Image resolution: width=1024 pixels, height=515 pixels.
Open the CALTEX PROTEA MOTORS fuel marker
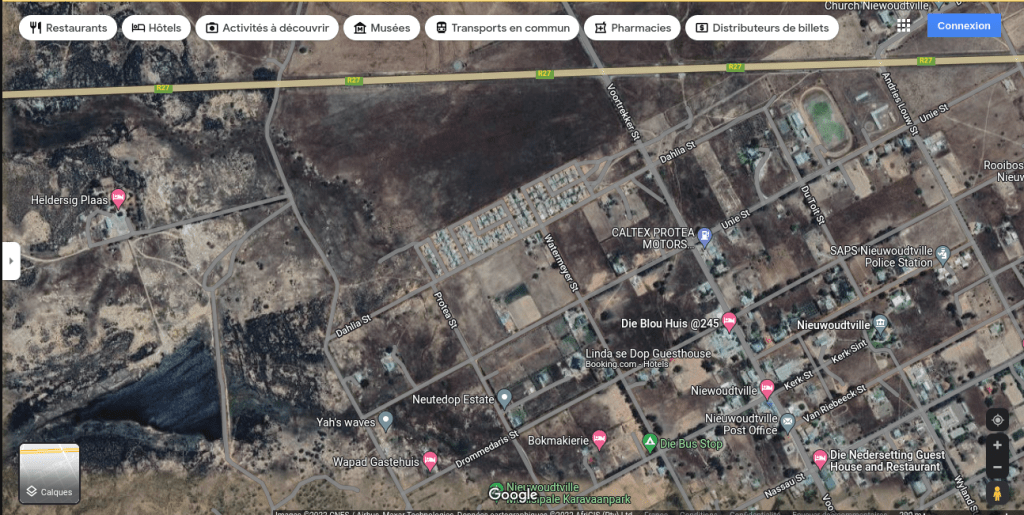point(704,237)
